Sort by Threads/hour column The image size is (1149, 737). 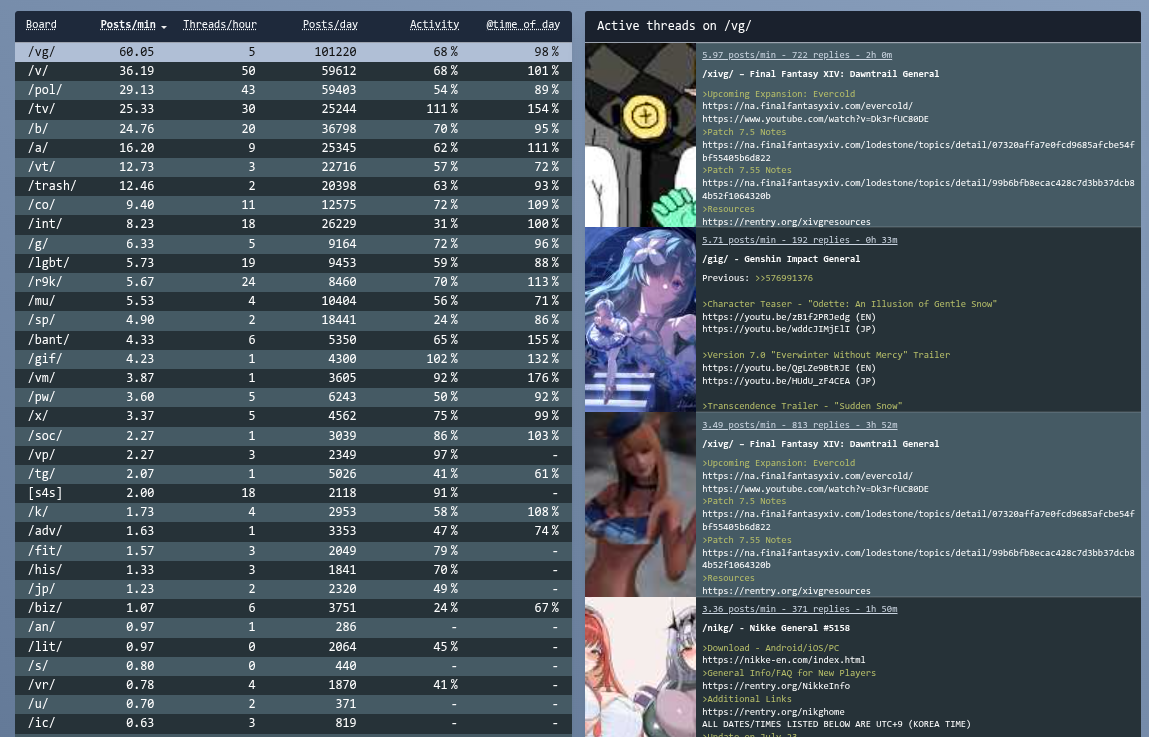pos(219,25)
